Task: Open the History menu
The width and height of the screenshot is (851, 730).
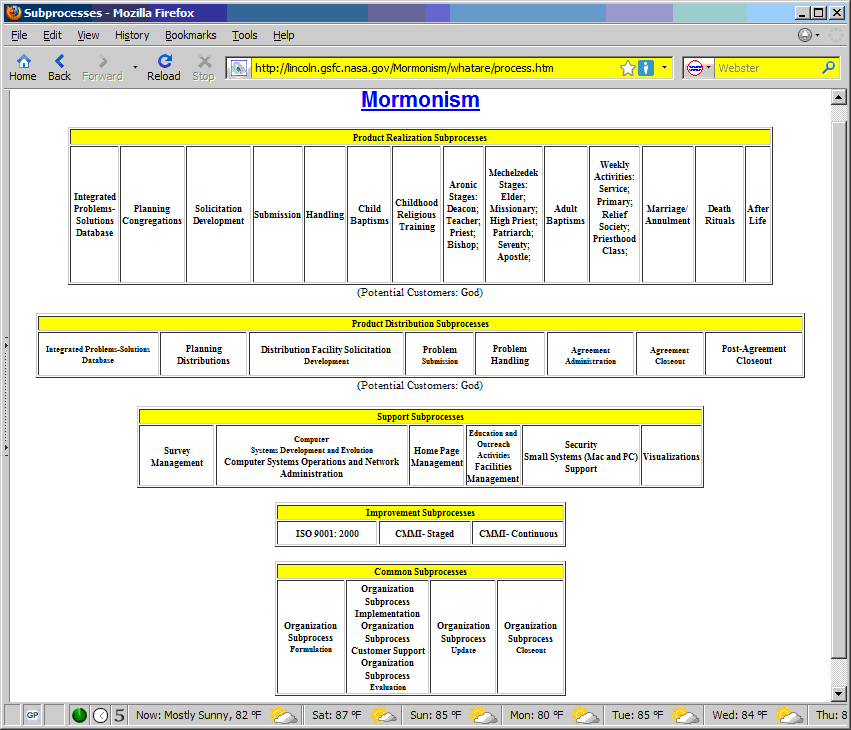Action: [x=132, y=35]
